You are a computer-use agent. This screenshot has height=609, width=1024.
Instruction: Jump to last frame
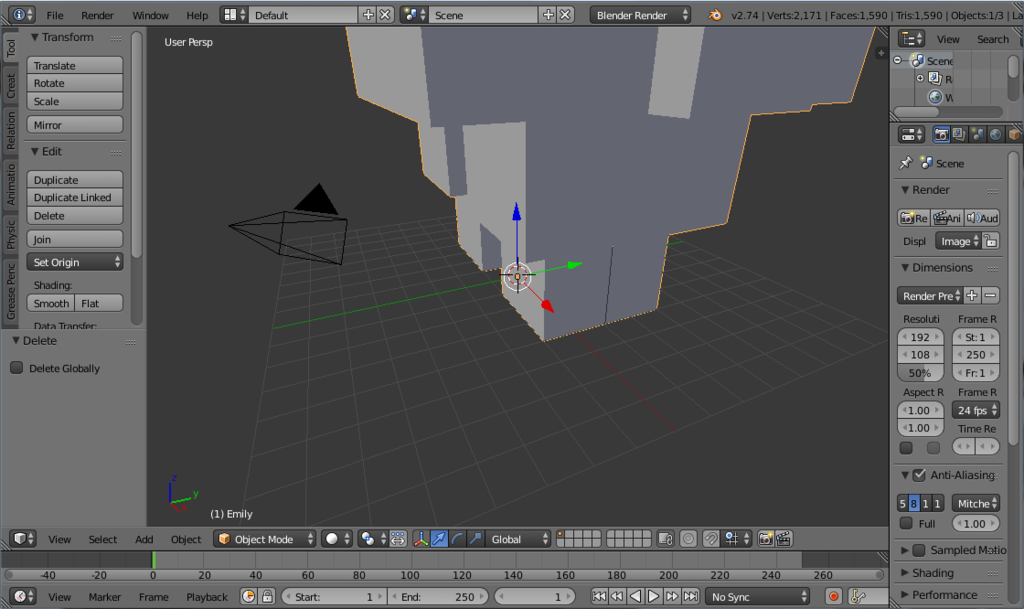point(690,596)
